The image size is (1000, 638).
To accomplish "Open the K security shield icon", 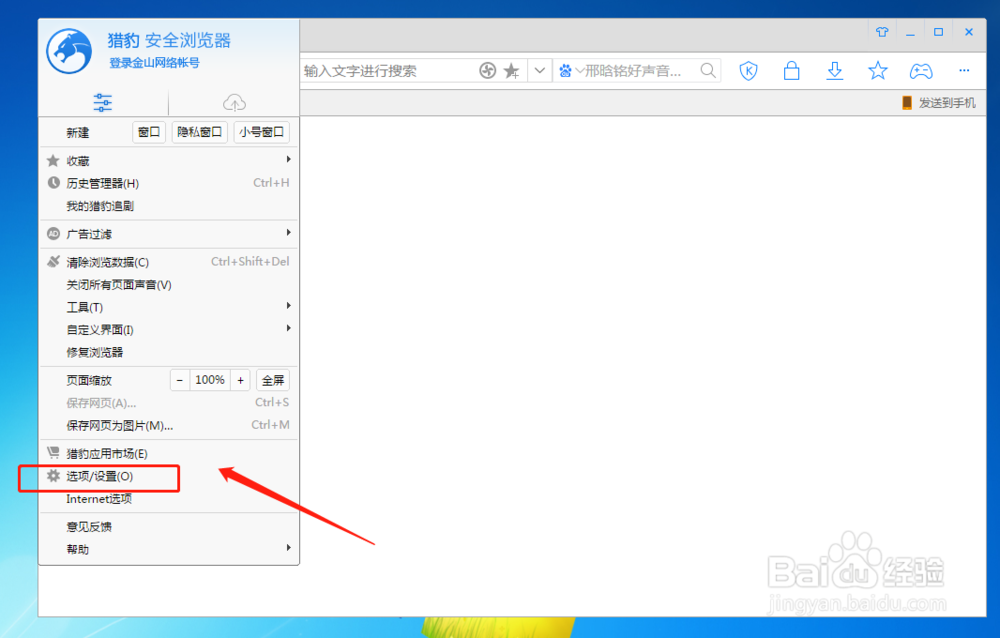I will click(x=748, y=70).
